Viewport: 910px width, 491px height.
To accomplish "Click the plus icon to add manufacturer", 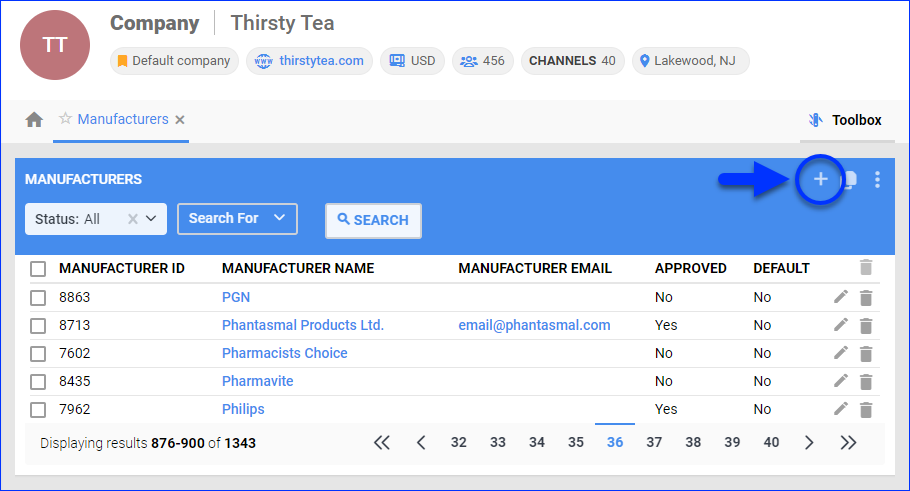I will 820,180.
